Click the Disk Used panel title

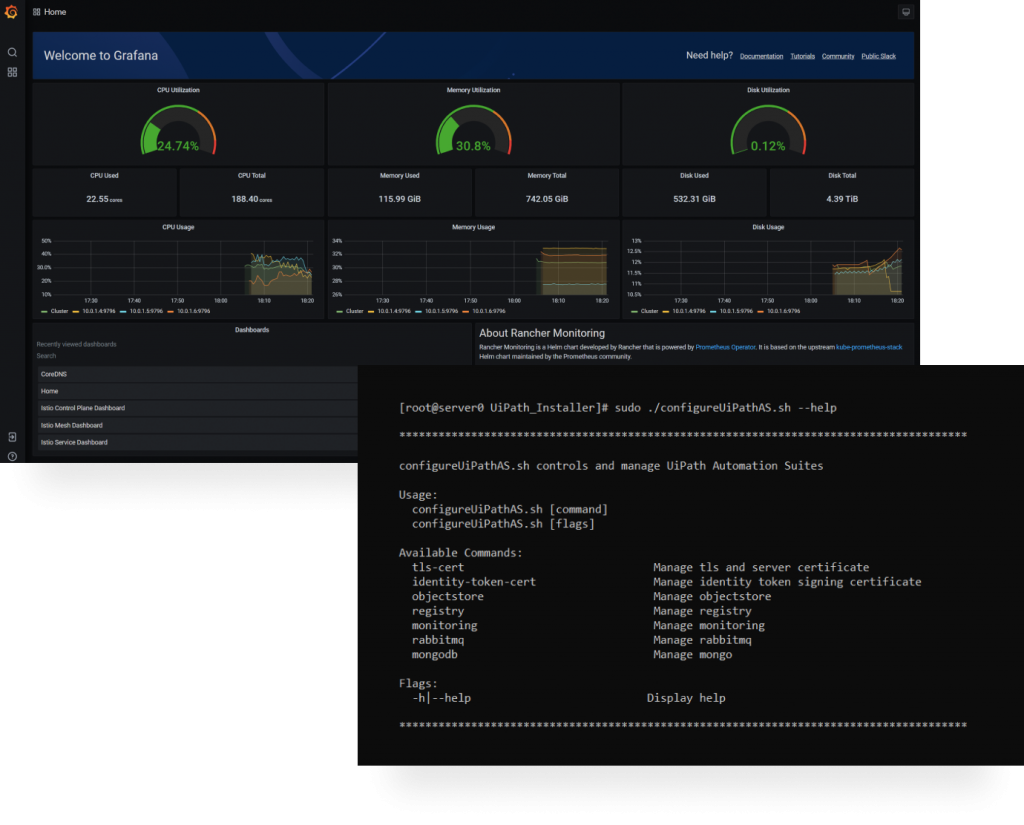pyautogui.click(x=694, y=176)
